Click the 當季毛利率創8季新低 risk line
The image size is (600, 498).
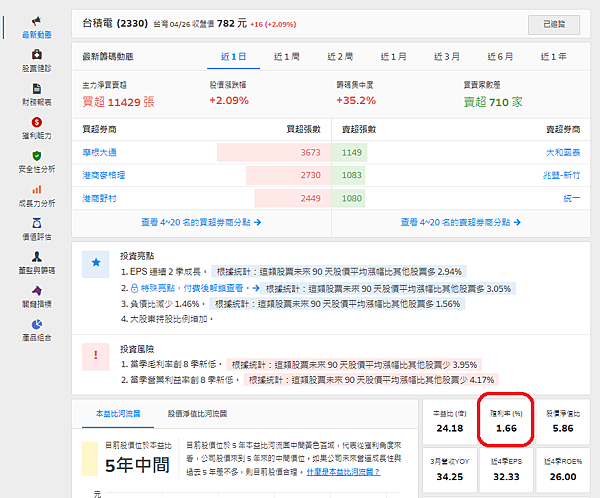point(172,365)
